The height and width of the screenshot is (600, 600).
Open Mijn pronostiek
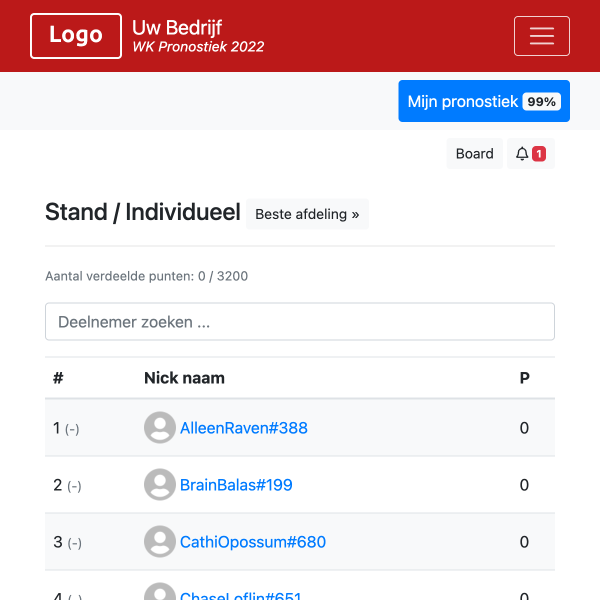(x=463, y=102)
